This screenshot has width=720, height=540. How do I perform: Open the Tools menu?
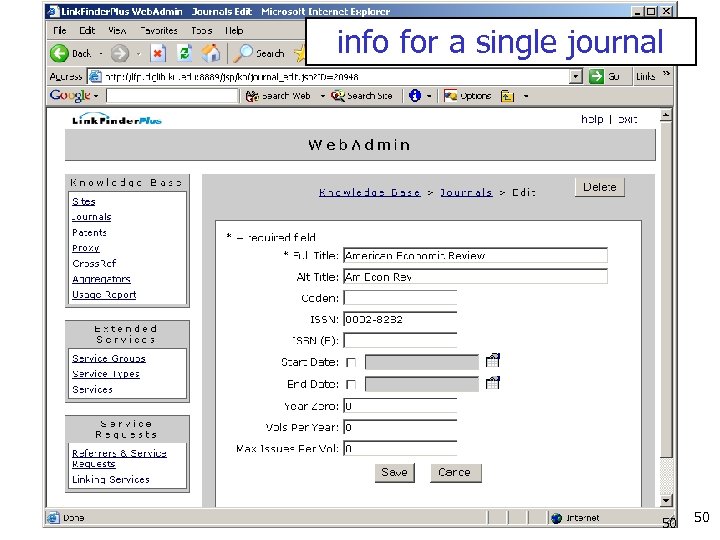tap(202, 31)
